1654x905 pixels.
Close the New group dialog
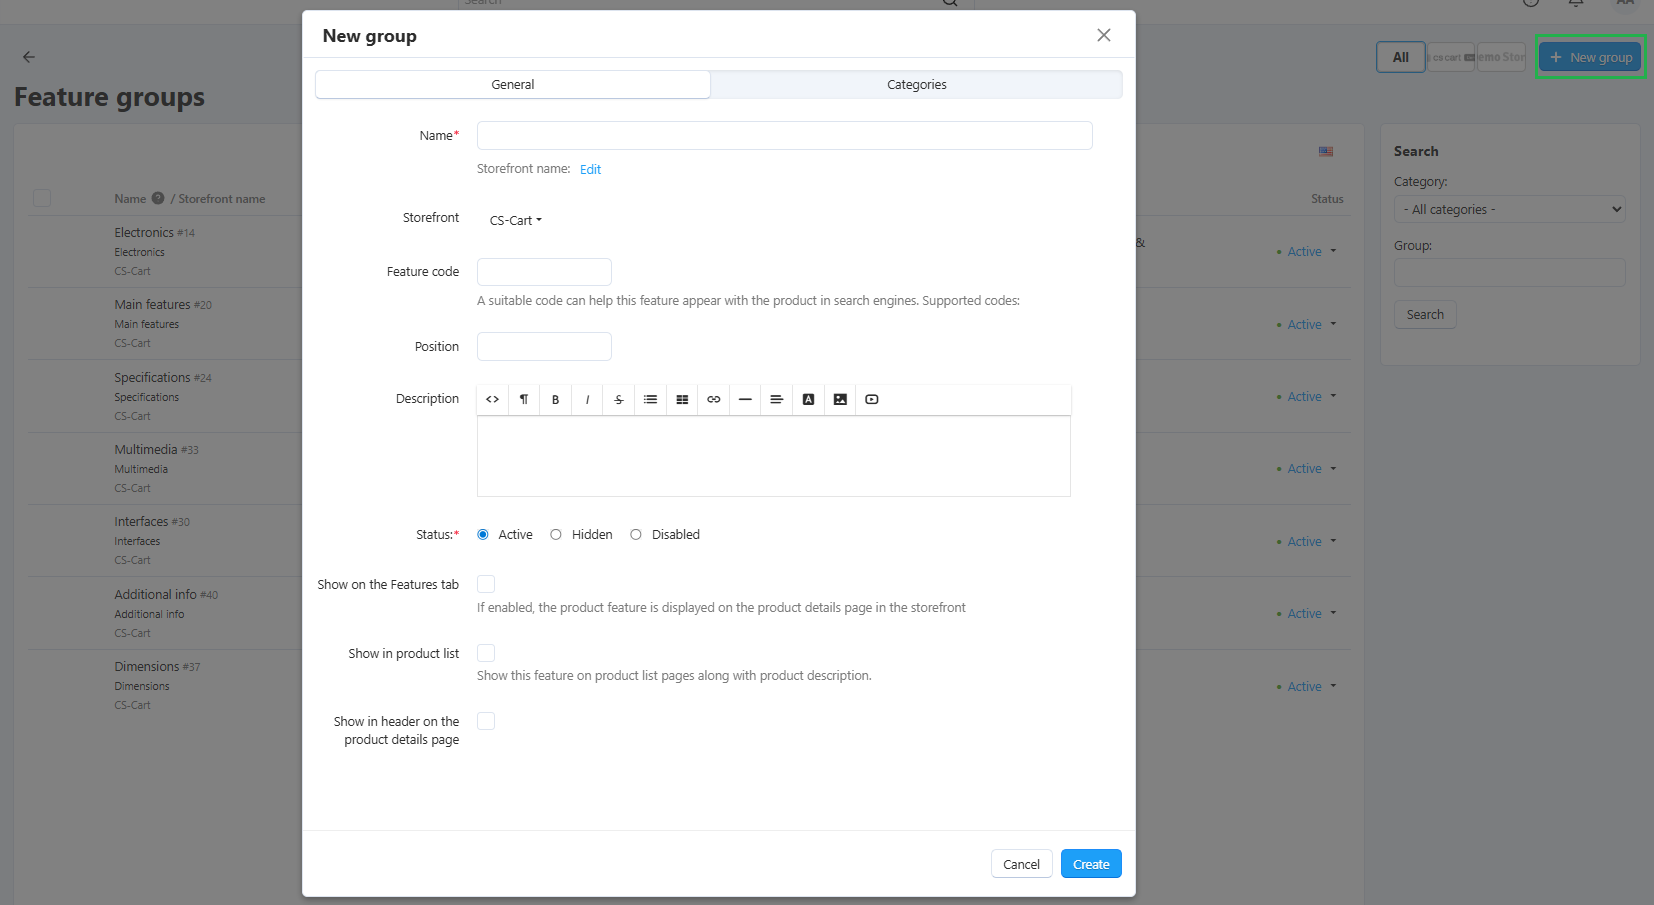1104,35
